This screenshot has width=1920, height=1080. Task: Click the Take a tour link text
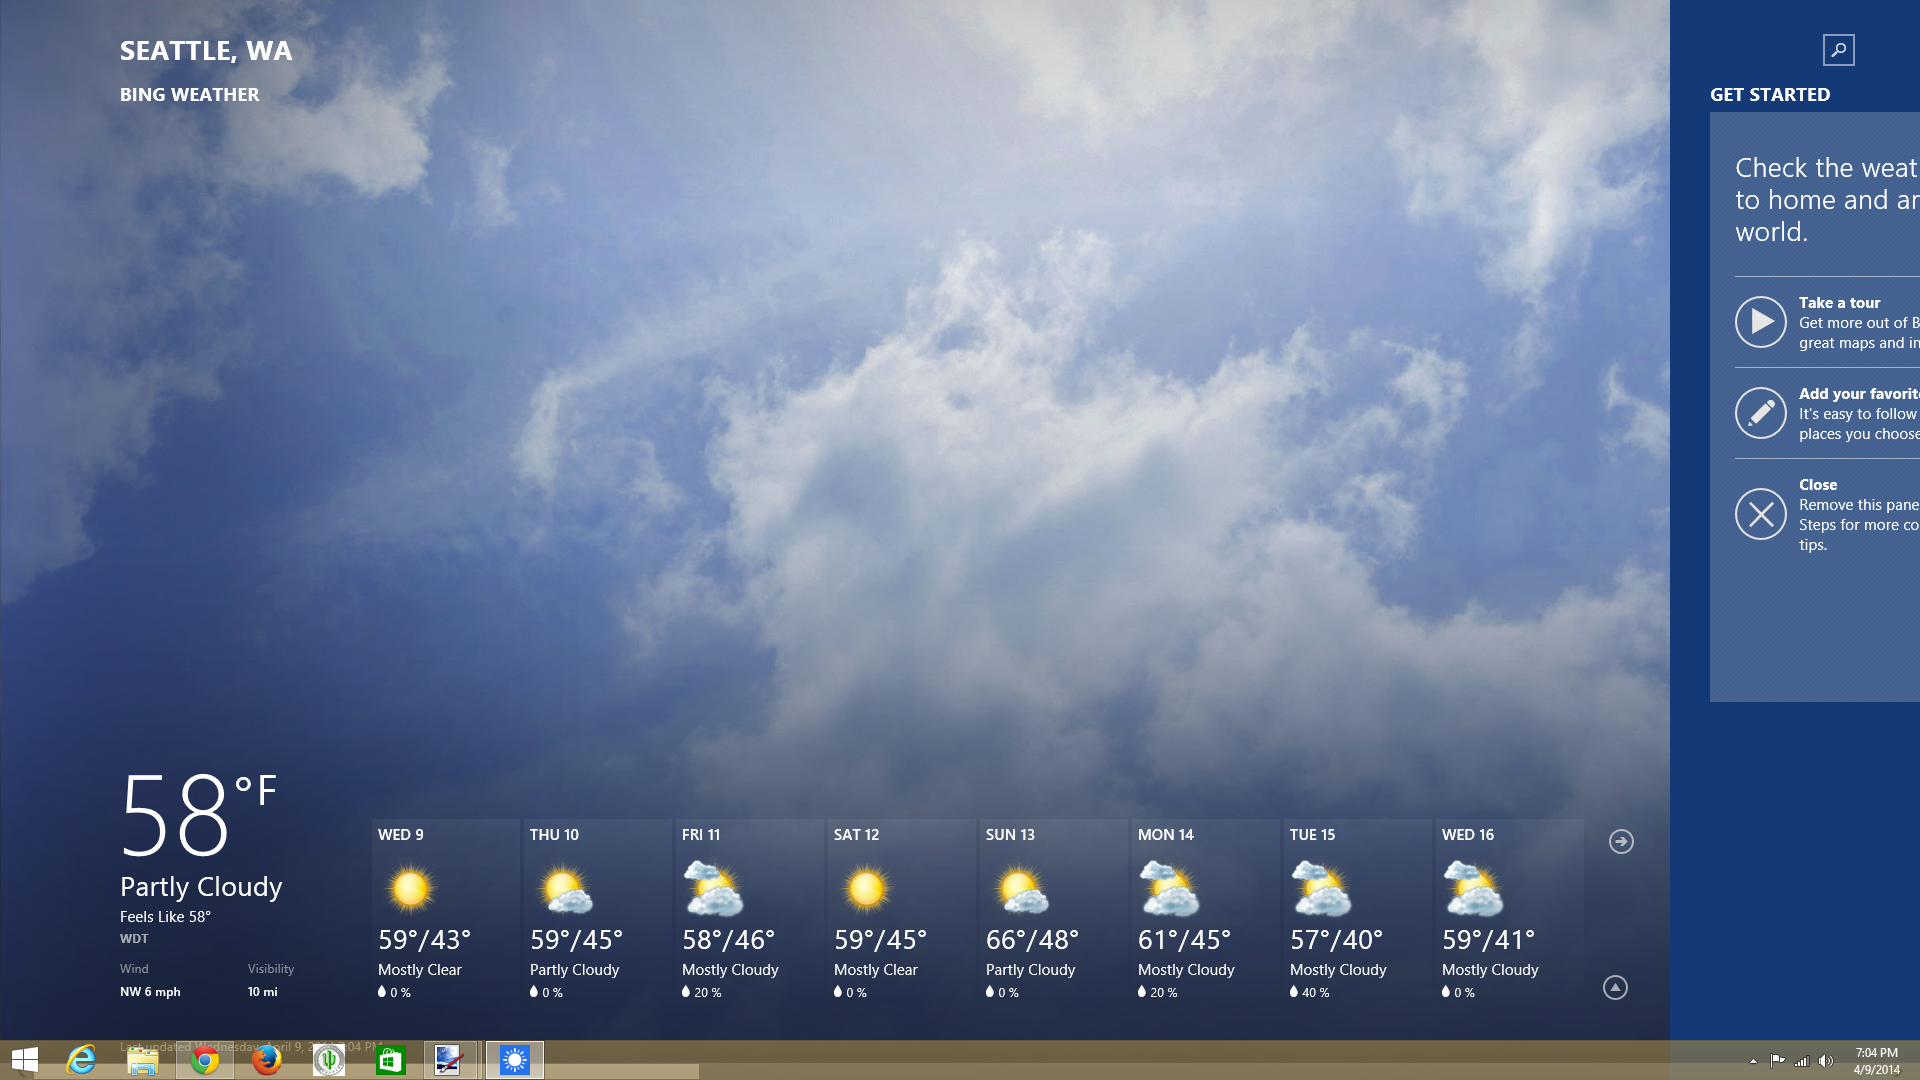pyautogui.click(x=1839, y=303)
